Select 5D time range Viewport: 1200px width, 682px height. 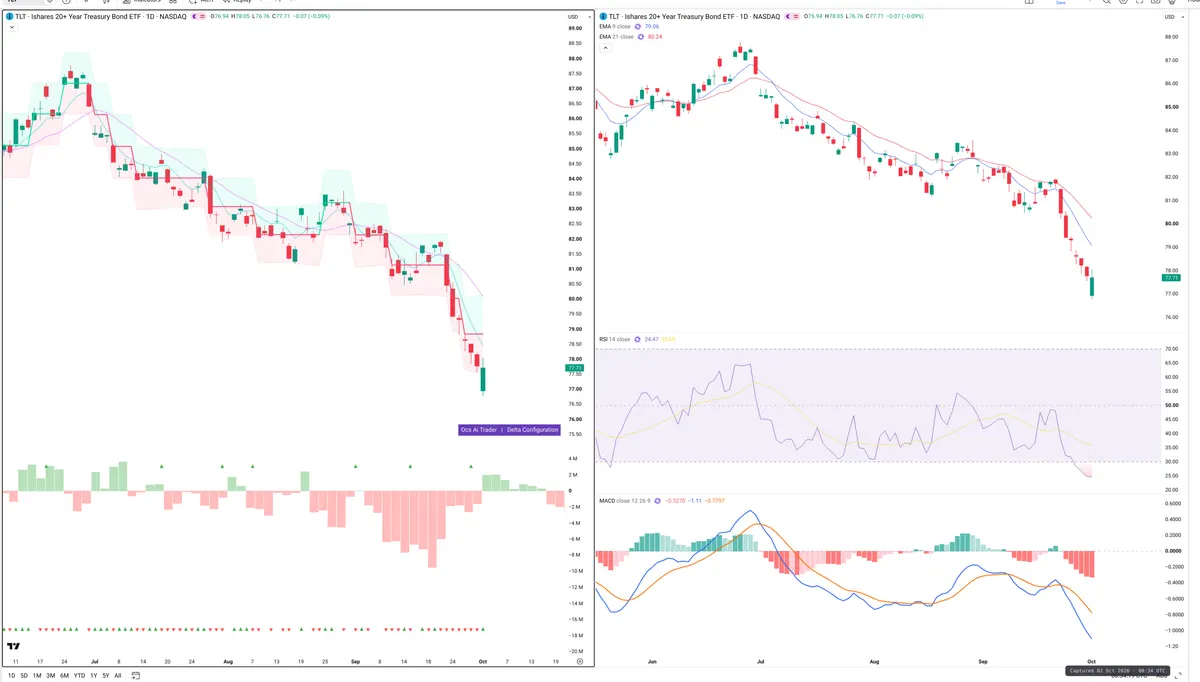(x=24, y=676)
